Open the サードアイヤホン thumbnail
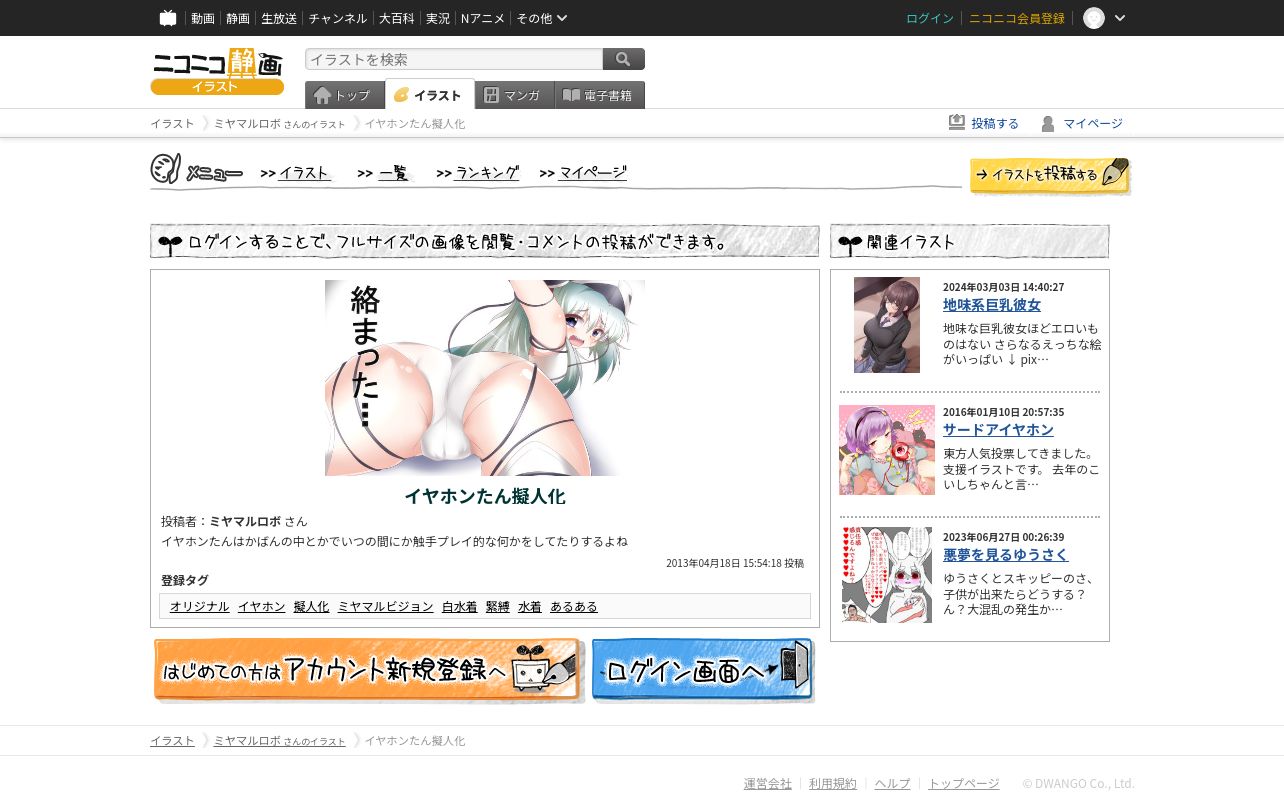The image size is (1284, 810). coord(887,450)
